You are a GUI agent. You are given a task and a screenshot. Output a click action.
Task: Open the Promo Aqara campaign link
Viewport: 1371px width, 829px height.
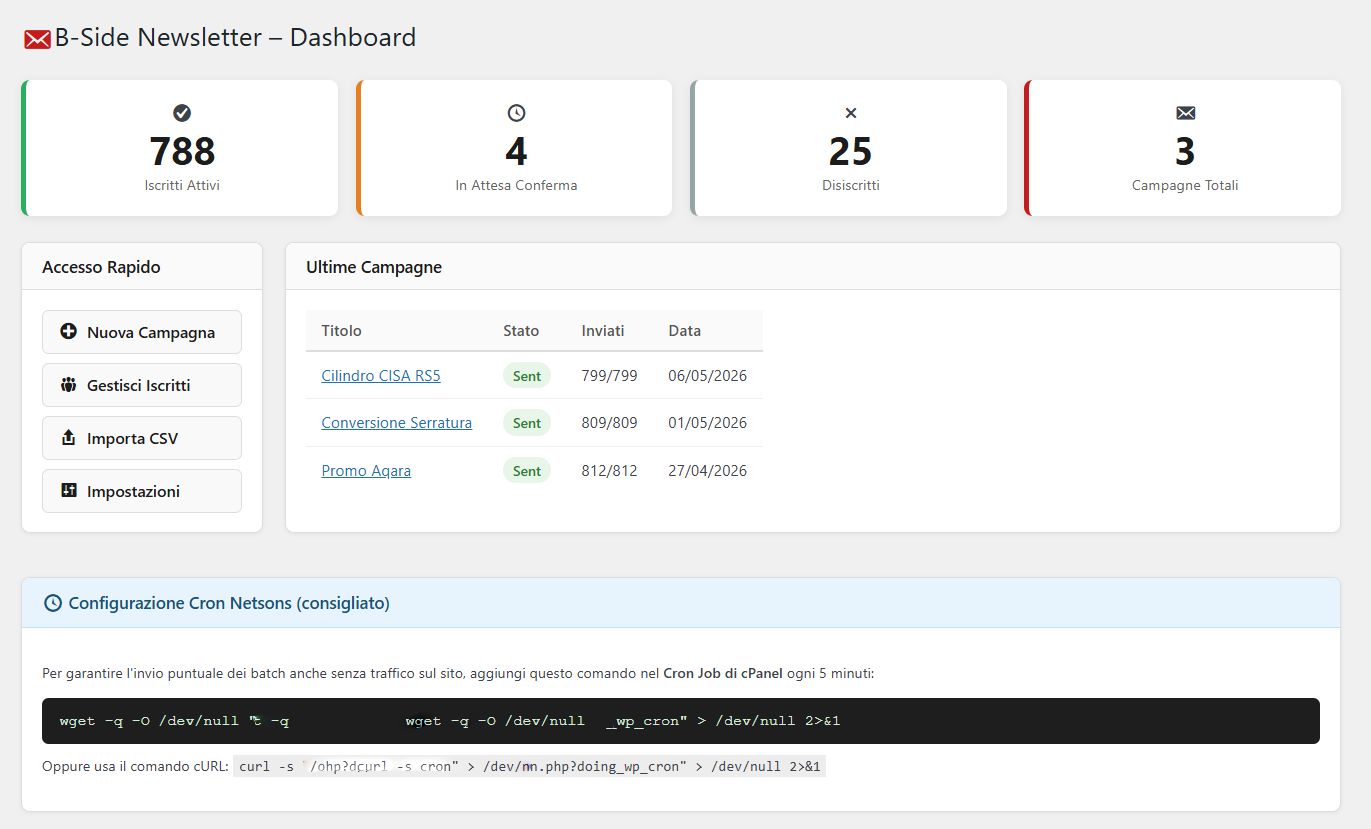[366, 470]
